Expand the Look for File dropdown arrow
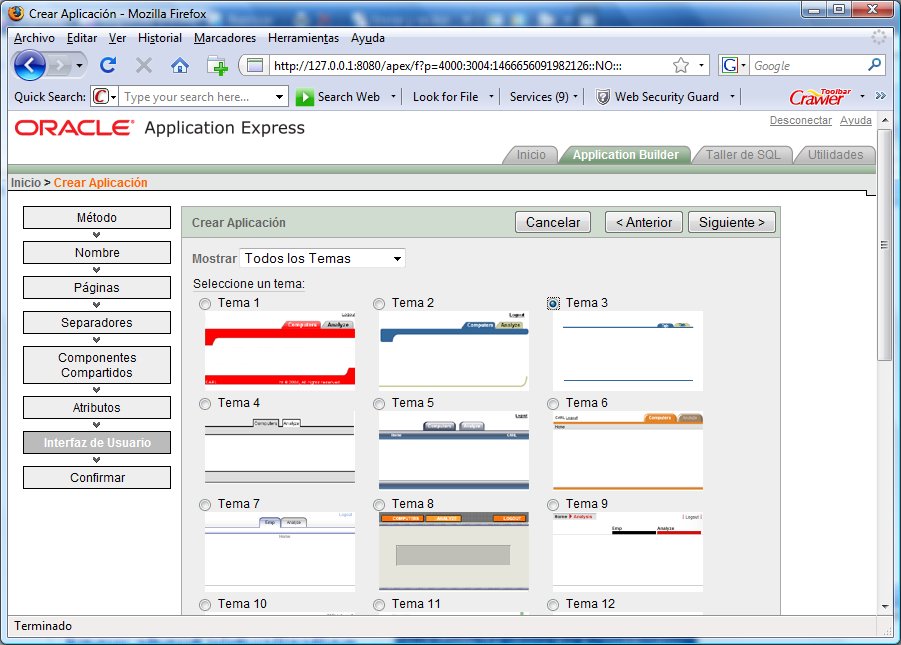Image resolution: width=901 pixels, height=645 pixels. [x=491, y=97]
